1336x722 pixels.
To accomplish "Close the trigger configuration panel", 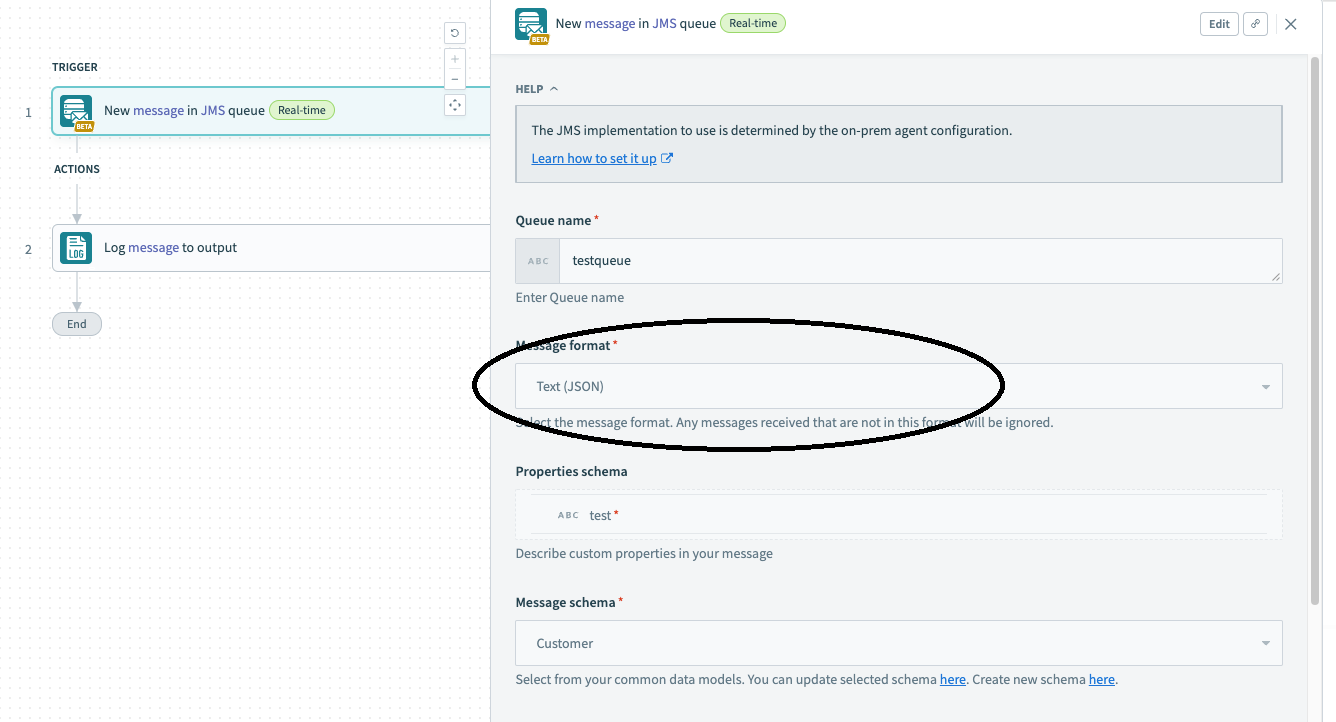I will coord(1291,24).
